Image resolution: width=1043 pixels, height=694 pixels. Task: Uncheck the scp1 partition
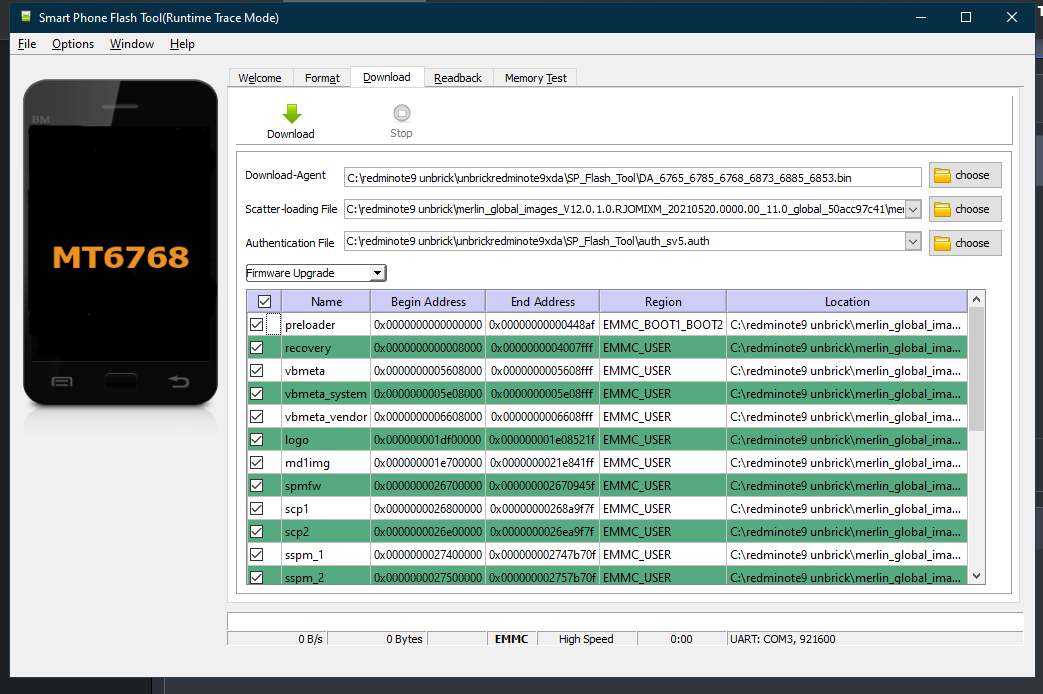tap(256, 508)
